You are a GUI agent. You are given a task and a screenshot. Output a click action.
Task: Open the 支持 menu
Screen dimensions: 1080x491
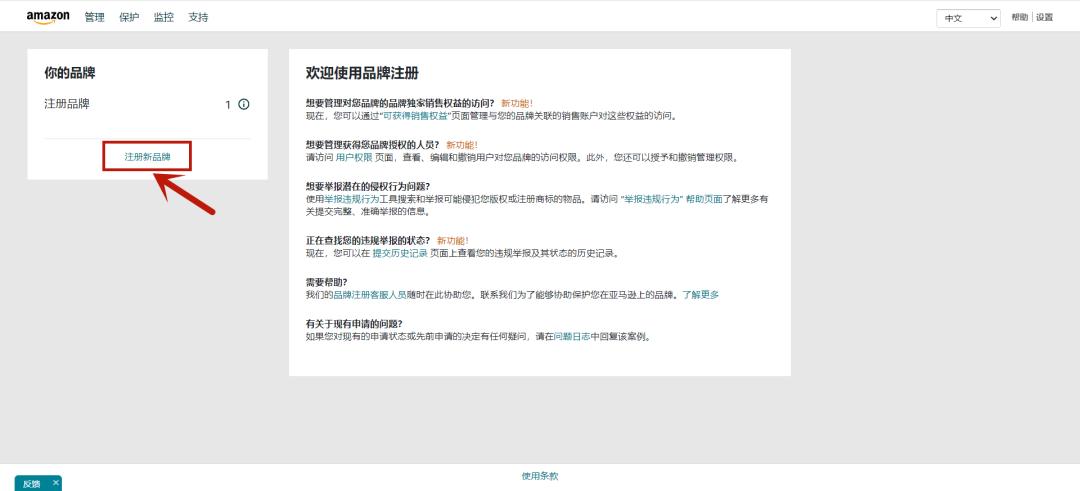click(x=198, y=18)
